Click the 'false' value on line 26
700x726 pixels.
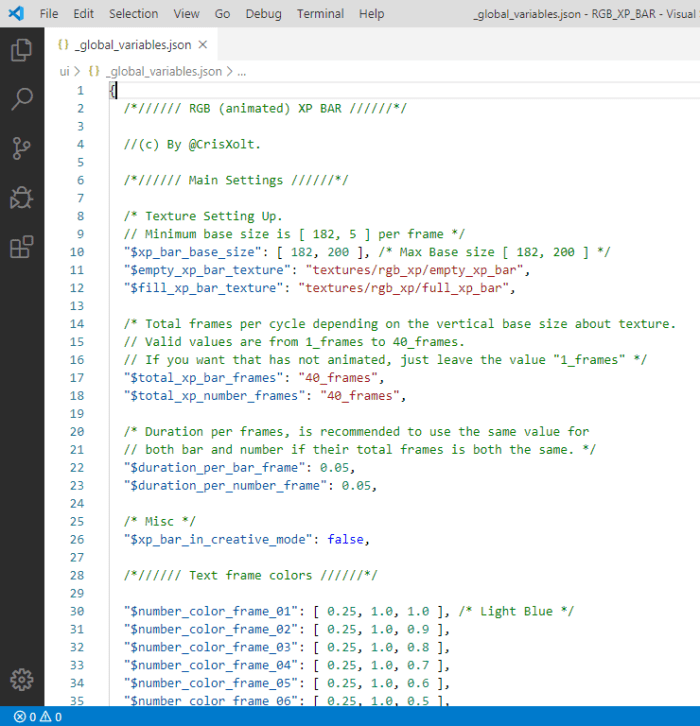pos(345,539)
